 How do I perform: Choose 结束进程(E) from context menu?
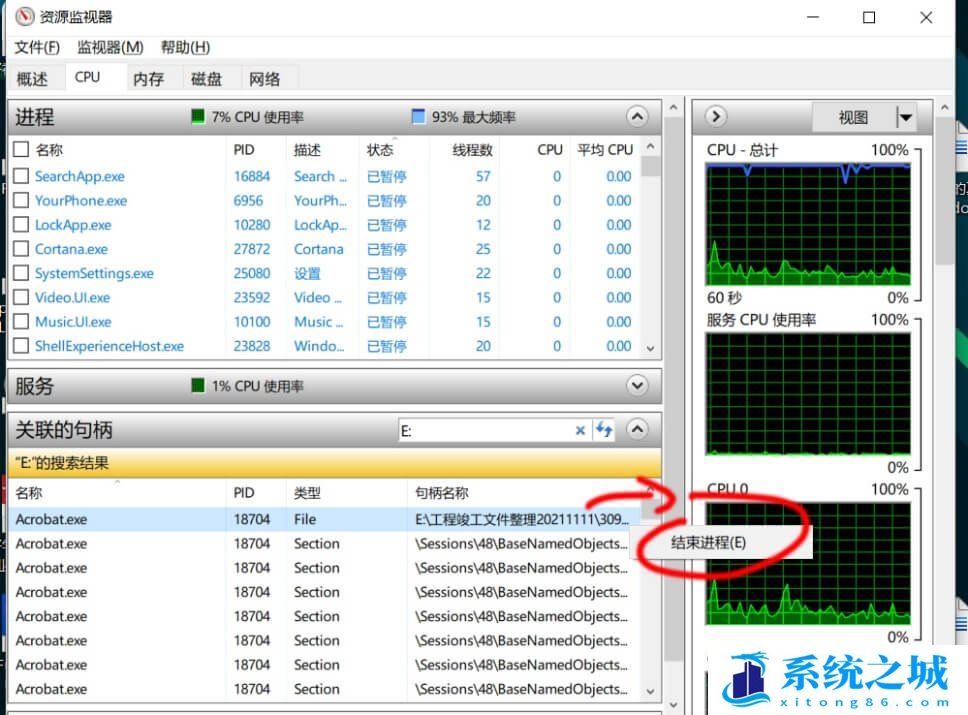(x=708, y=542)
